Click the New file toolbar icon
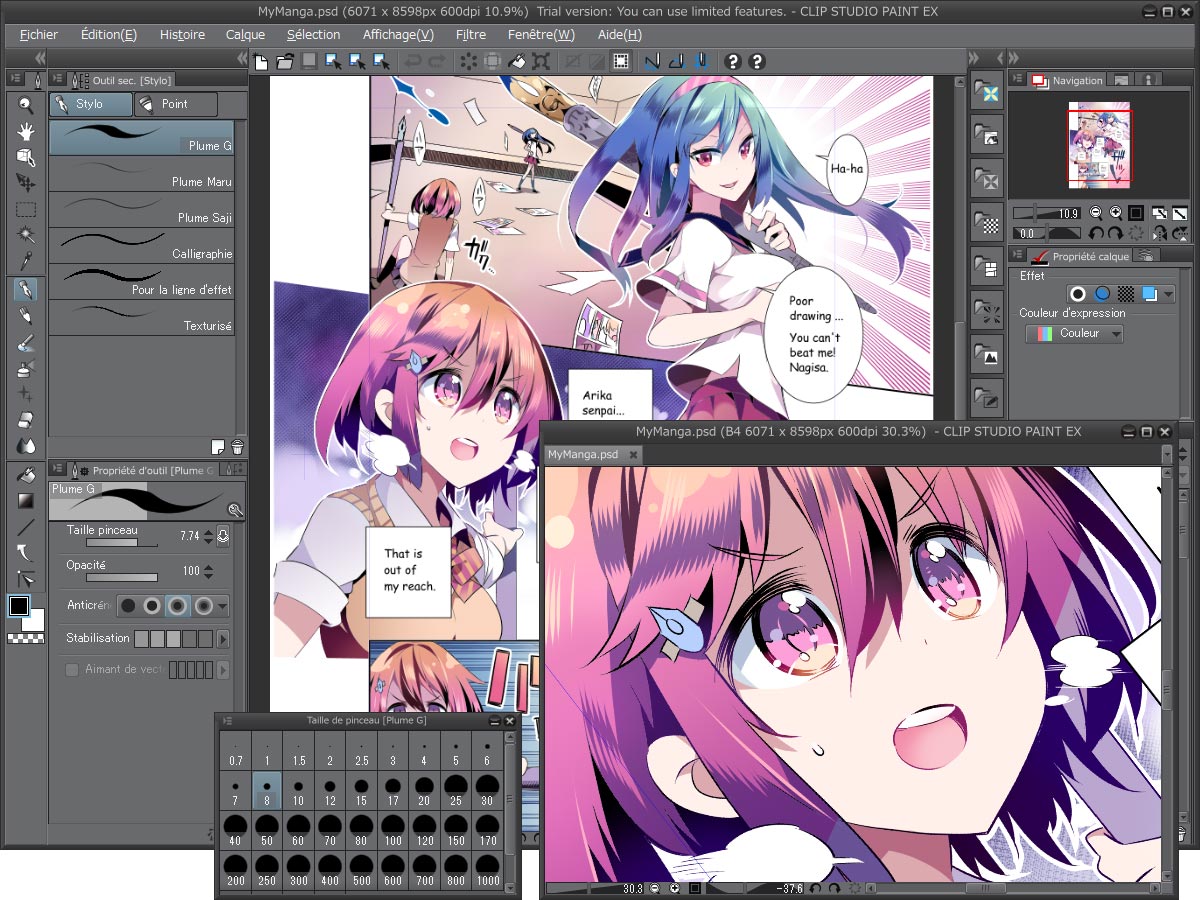The width and height of the screenshot is (1200, 900). [x=261, y=62]
